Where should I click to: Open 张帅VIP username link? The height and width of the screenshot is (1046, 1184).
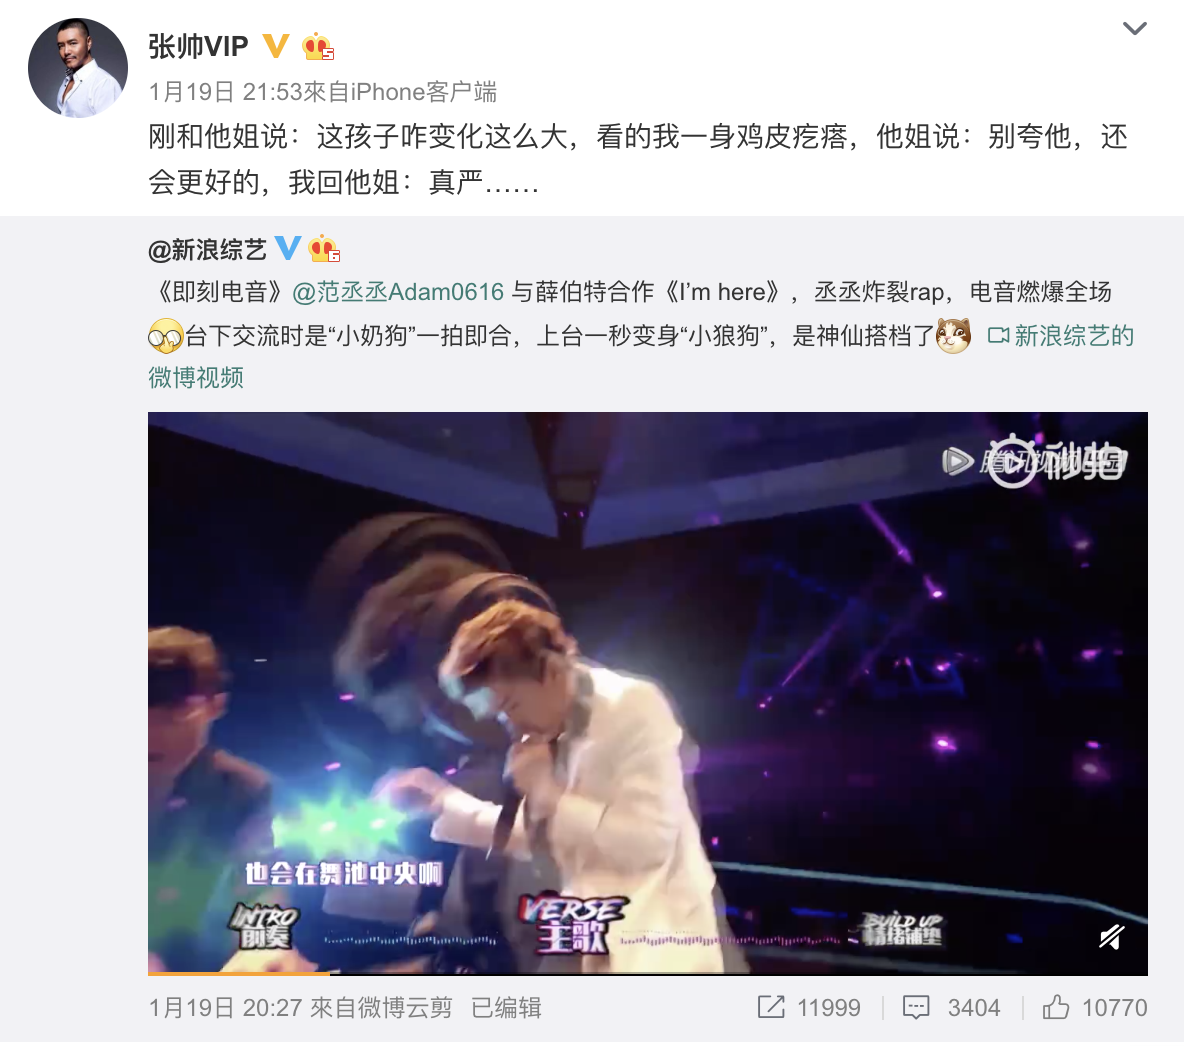(x=199, y=47)
